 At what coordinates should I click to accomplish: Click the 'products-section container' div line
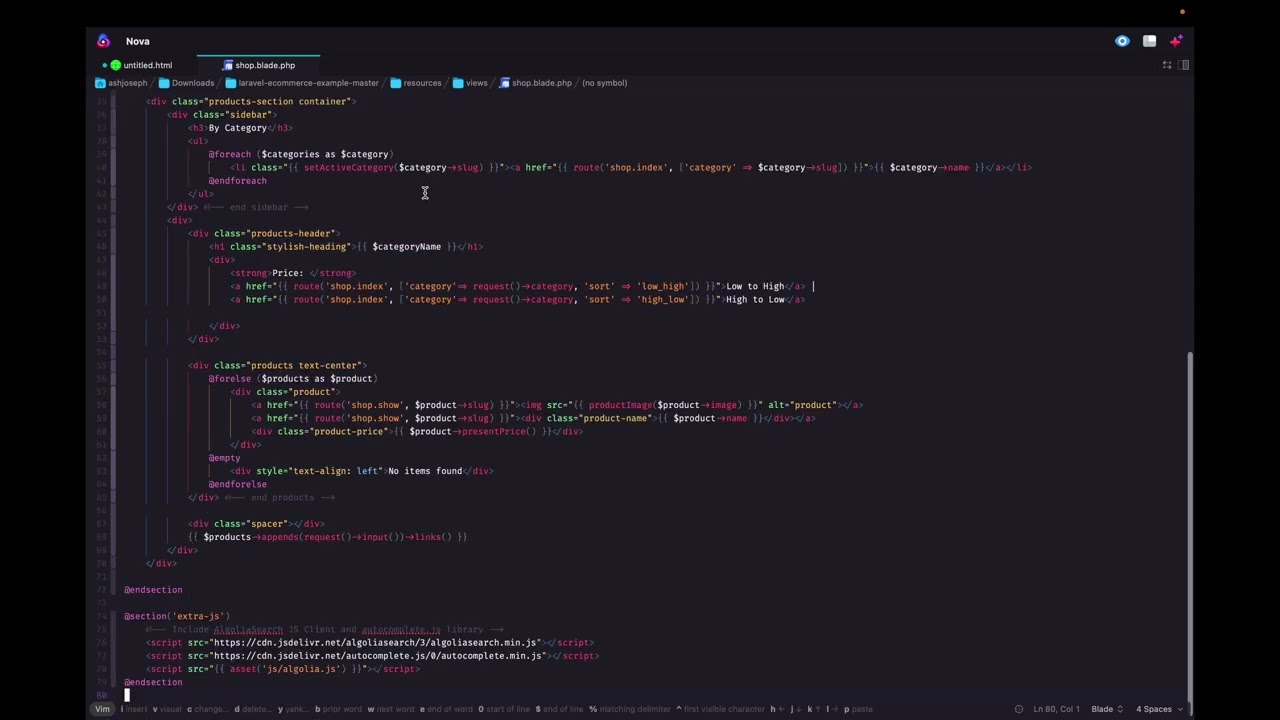click(251, 101)
